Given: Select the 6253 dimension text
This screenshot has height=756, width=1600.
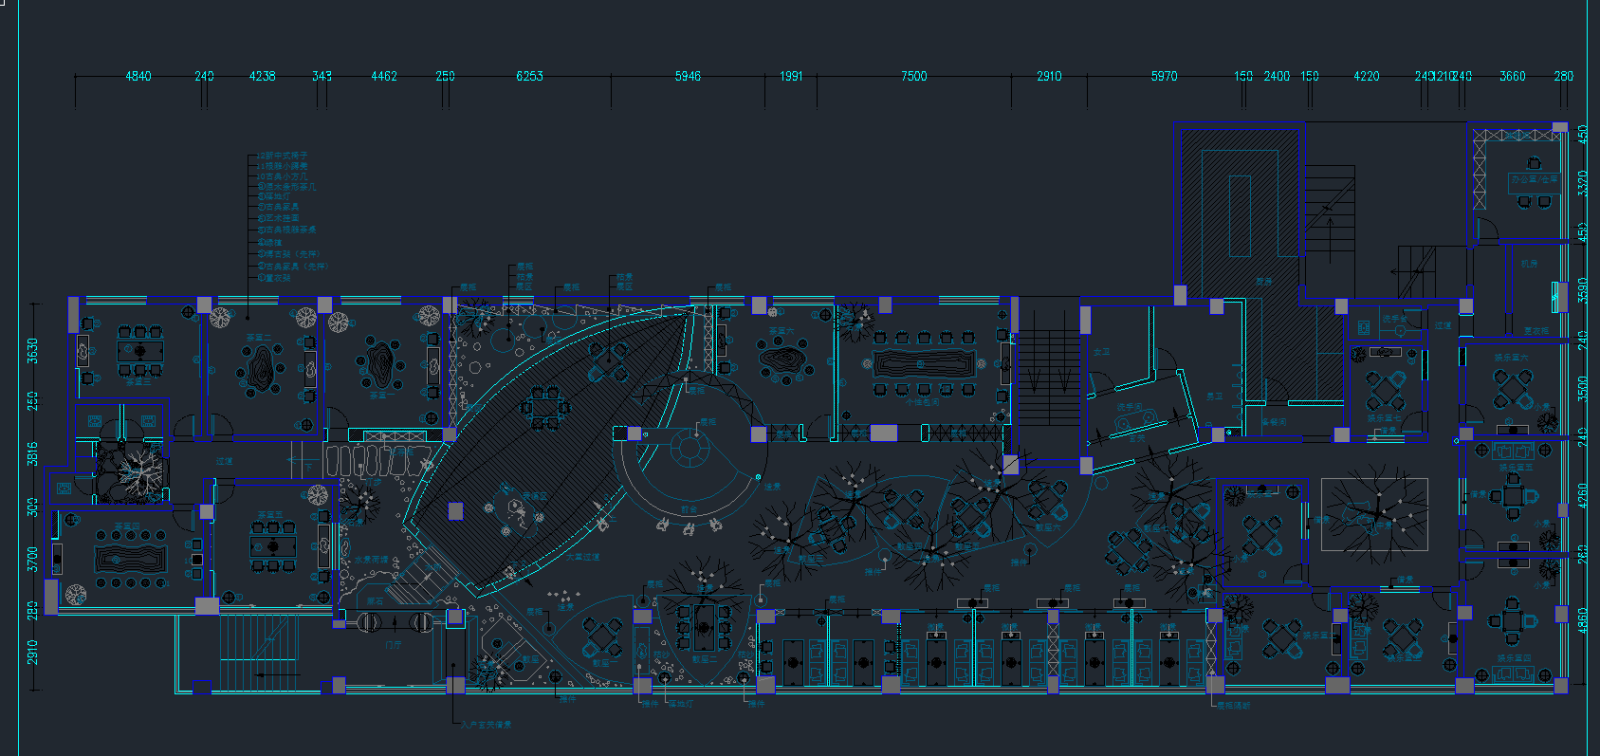Looking at the screenshot, I should [x=530, y=76].
